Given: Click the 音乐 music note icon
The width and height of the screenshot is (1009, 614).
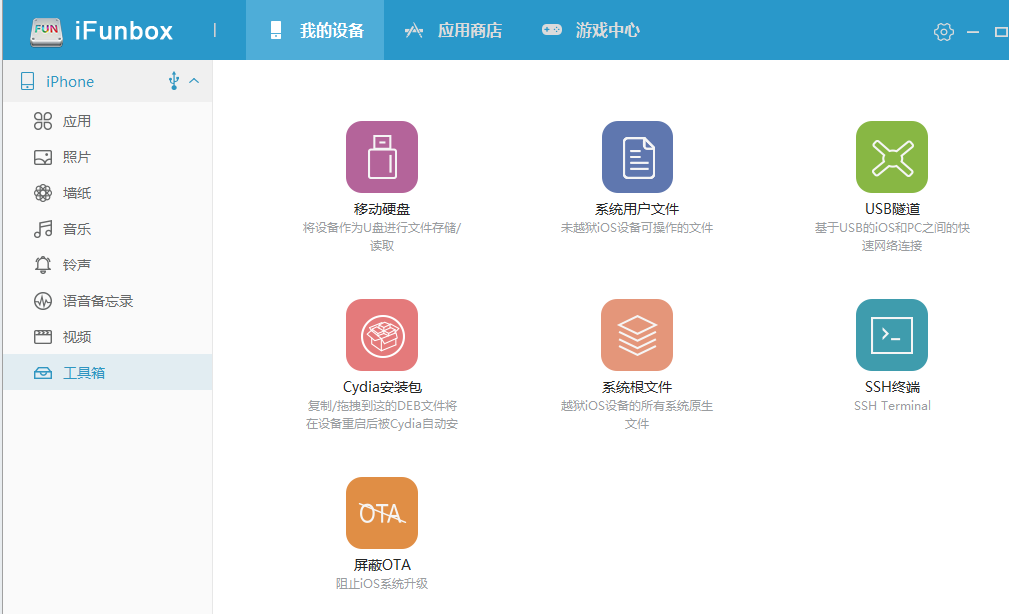Looking at the screenshot, I should (43, 229).
